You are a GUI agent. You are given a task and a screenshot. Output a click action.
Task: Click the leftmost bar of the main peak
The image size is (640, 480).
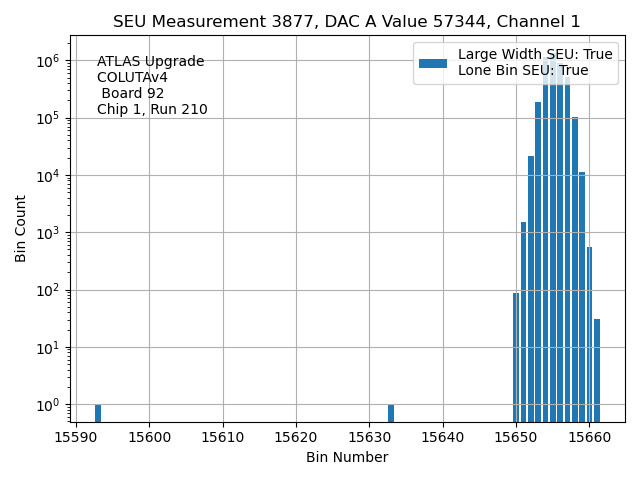[x=516, y=357]
